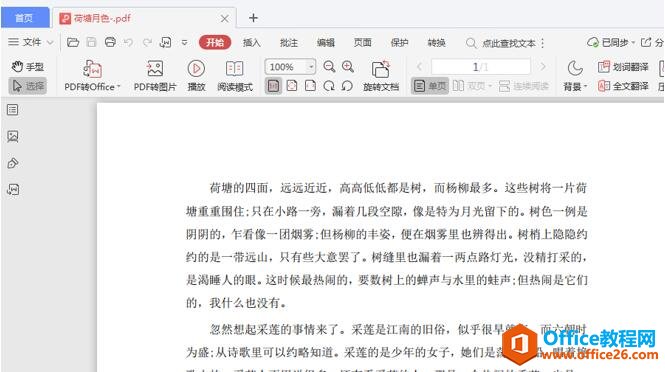Click the zoom in magnifier
Screen dimensions: 665x372
click(348, 67)
